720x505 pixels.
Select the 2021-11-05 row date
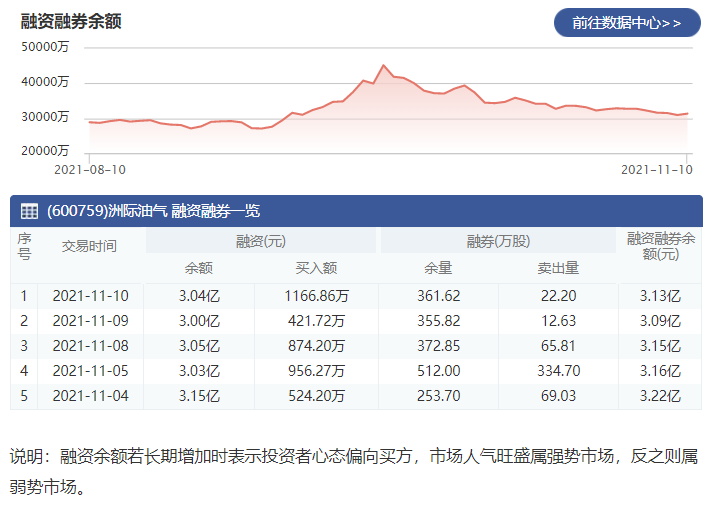click(x=90, y=370)
